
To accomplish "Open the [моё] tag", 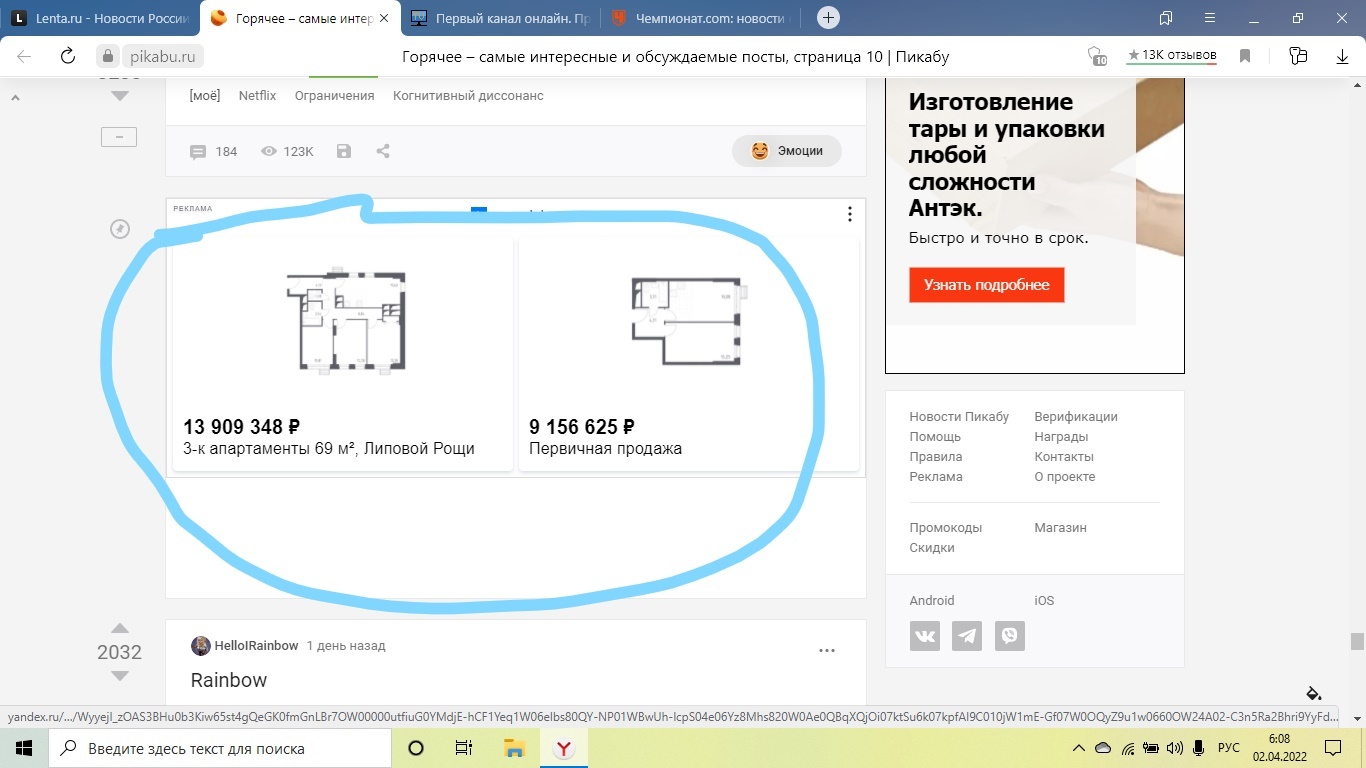I will tap(205, 96).
